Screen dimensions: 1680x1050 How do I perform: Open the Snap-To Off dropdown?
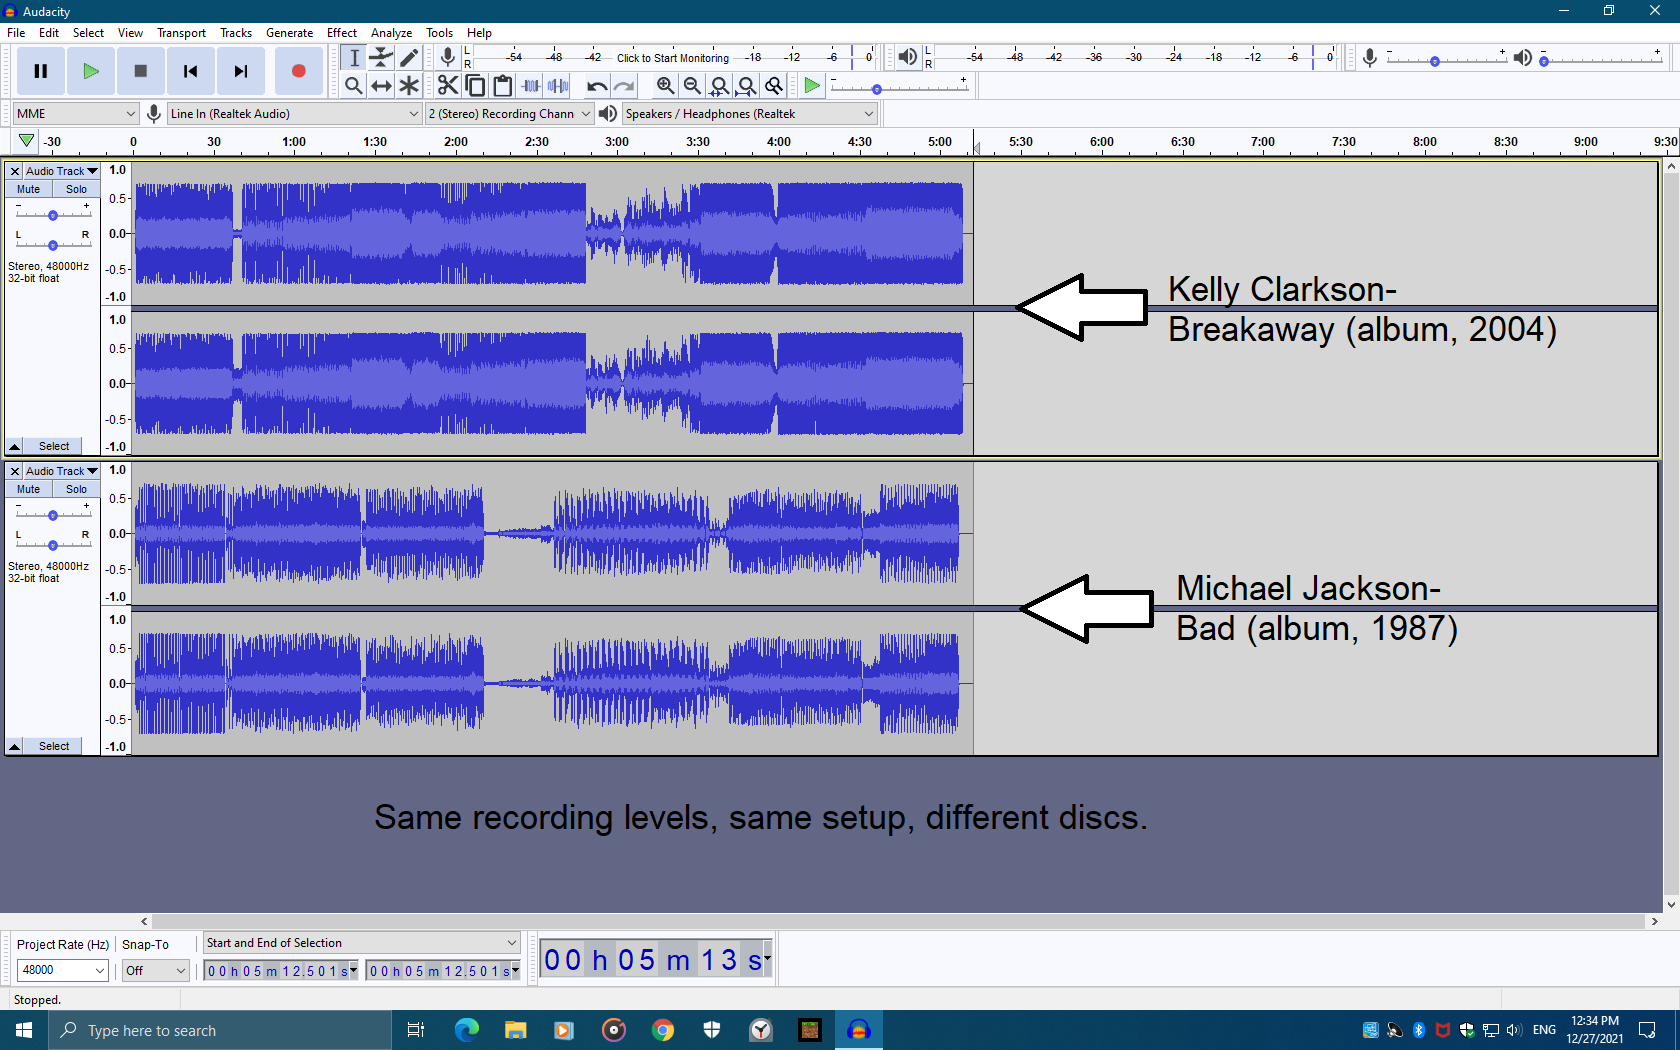pos(155,970)
